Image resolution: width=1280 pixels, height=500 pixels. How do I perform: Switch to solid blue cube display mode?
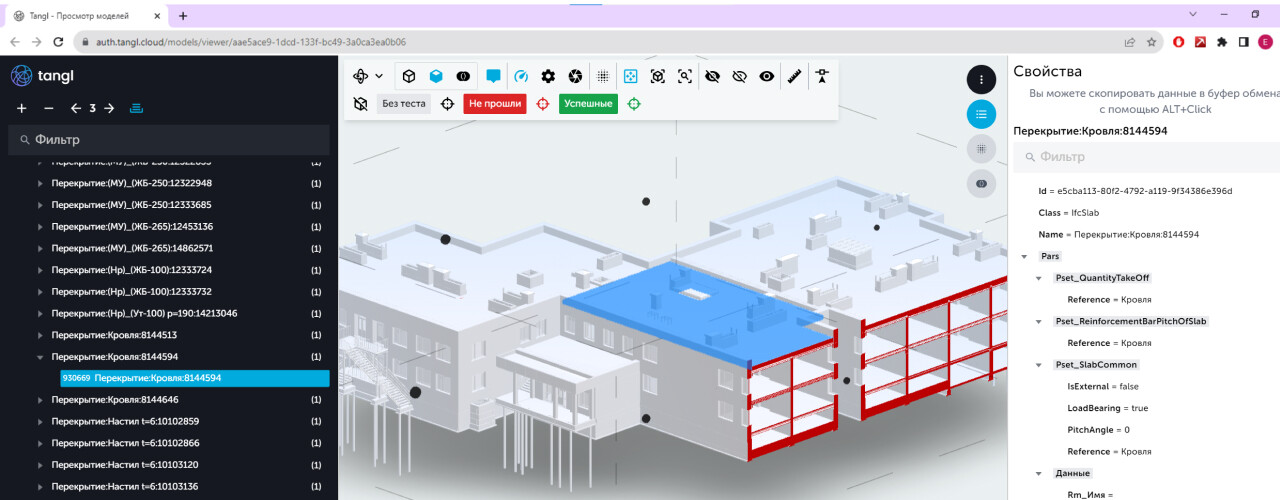(x=436, y=76)
